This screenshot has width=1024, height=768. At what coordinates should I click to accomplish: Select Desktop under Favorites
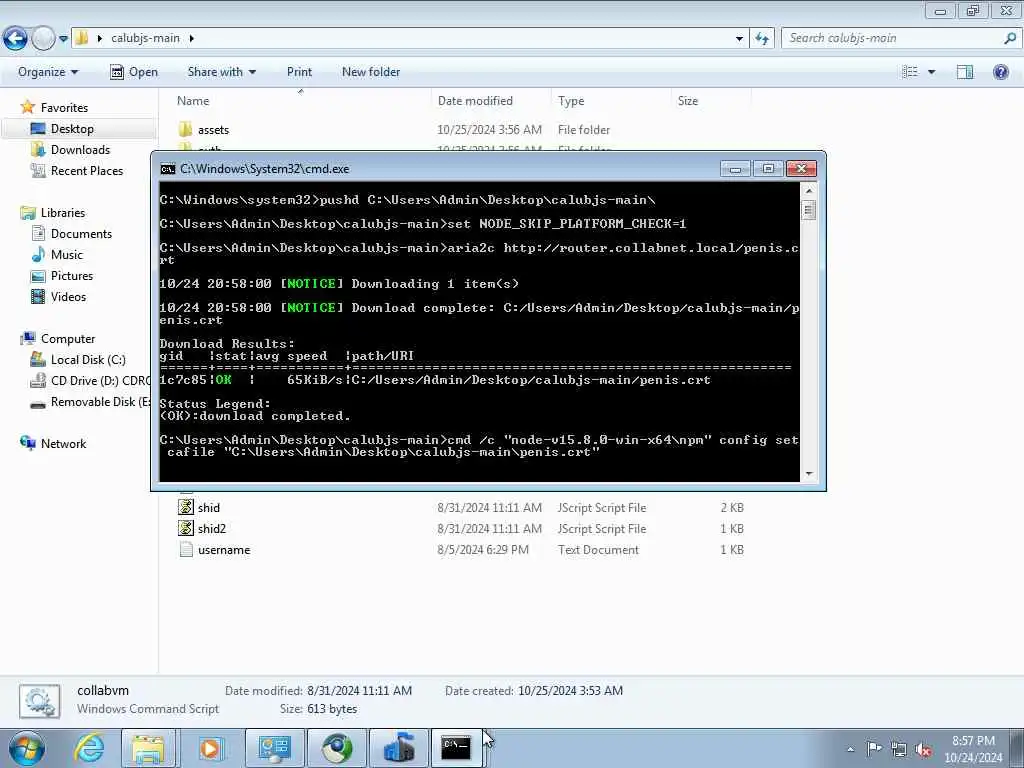click(x=72, y=129)
